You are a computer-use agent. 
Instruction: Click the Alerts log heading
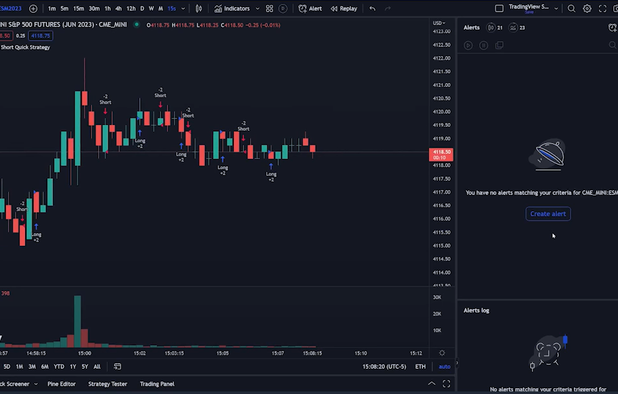[x=476, y=310]
